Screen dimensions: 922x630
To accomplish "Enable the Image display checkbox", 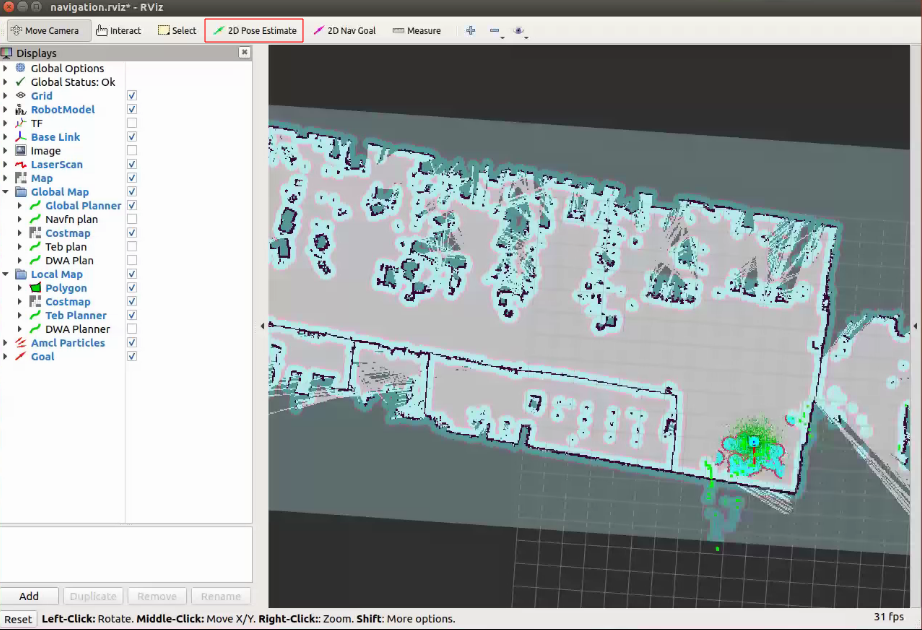I will click(x=132, y=151).
